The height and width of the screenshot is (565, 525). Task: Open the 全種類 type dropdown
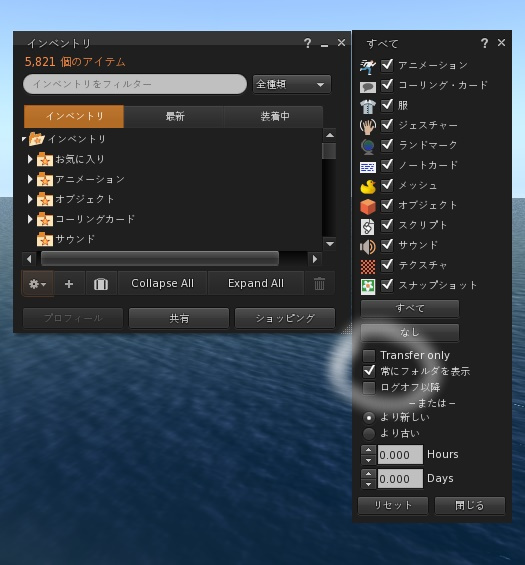[x=292, y=85]
